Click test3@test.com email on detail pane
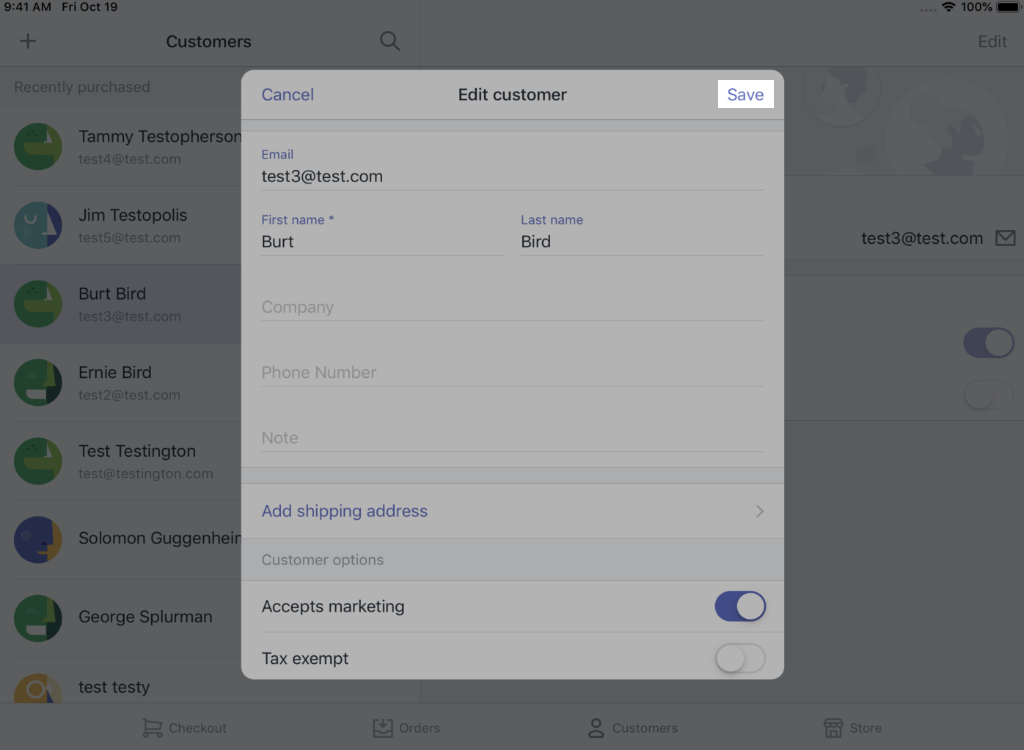 tap(921, 238)
